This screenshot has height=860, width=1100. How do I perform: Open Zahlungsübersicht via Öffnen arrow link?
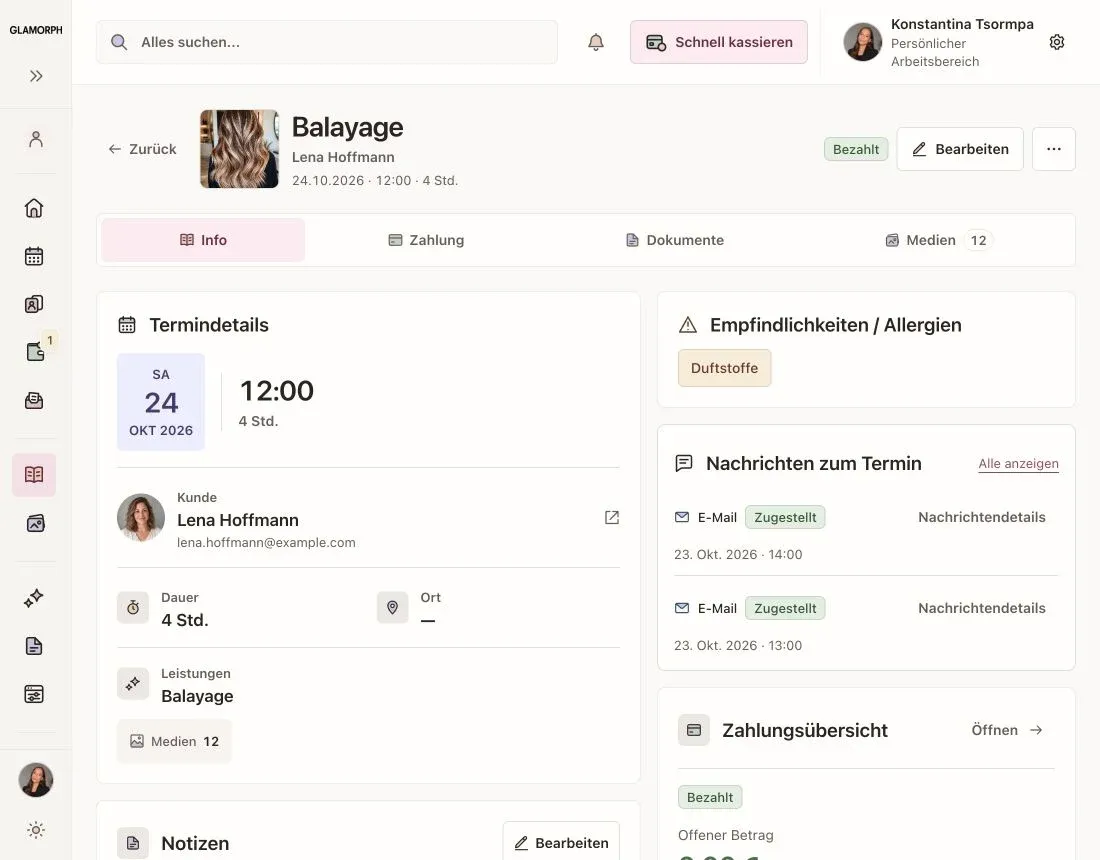(1007, 730)
